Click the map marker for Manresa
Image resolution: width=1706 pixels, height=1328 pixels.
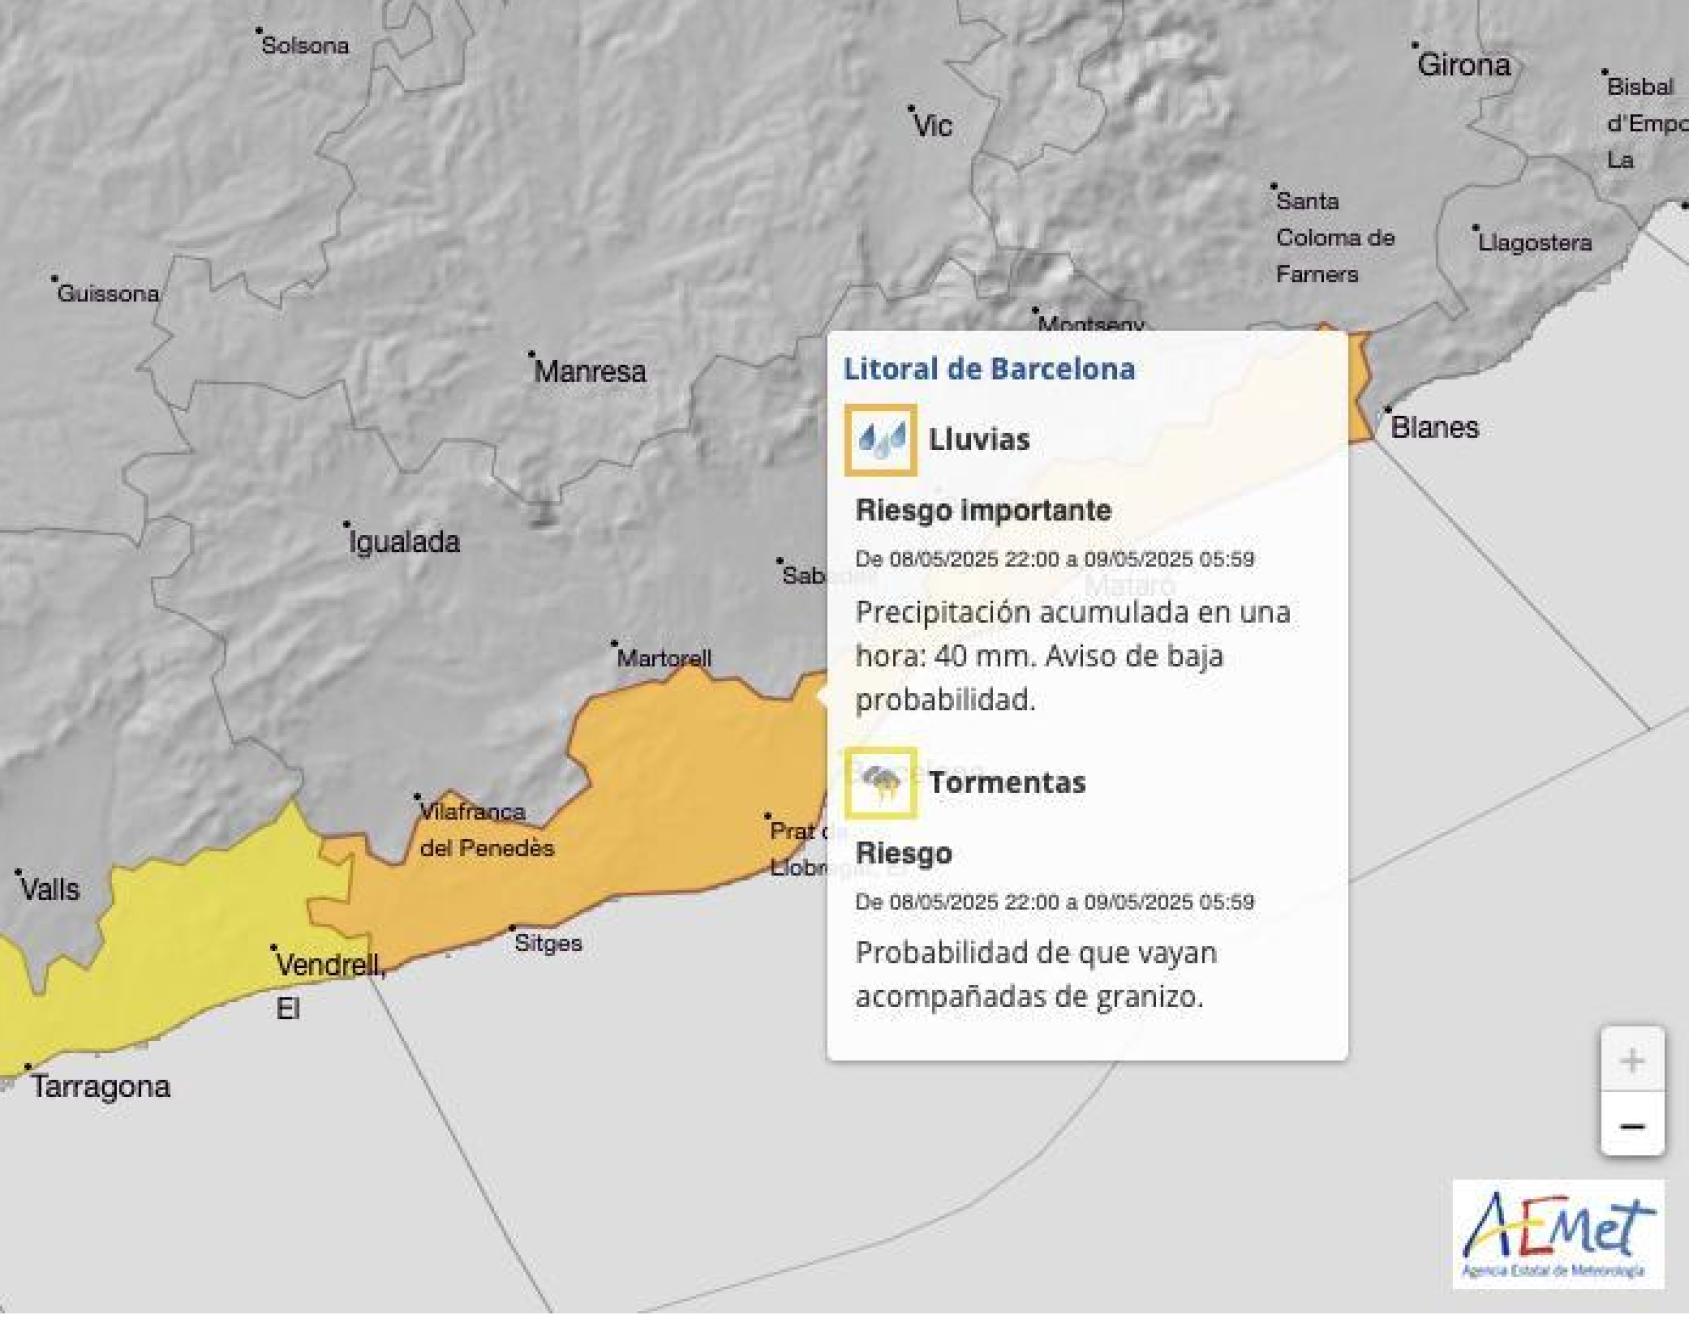tap(531, 353)
